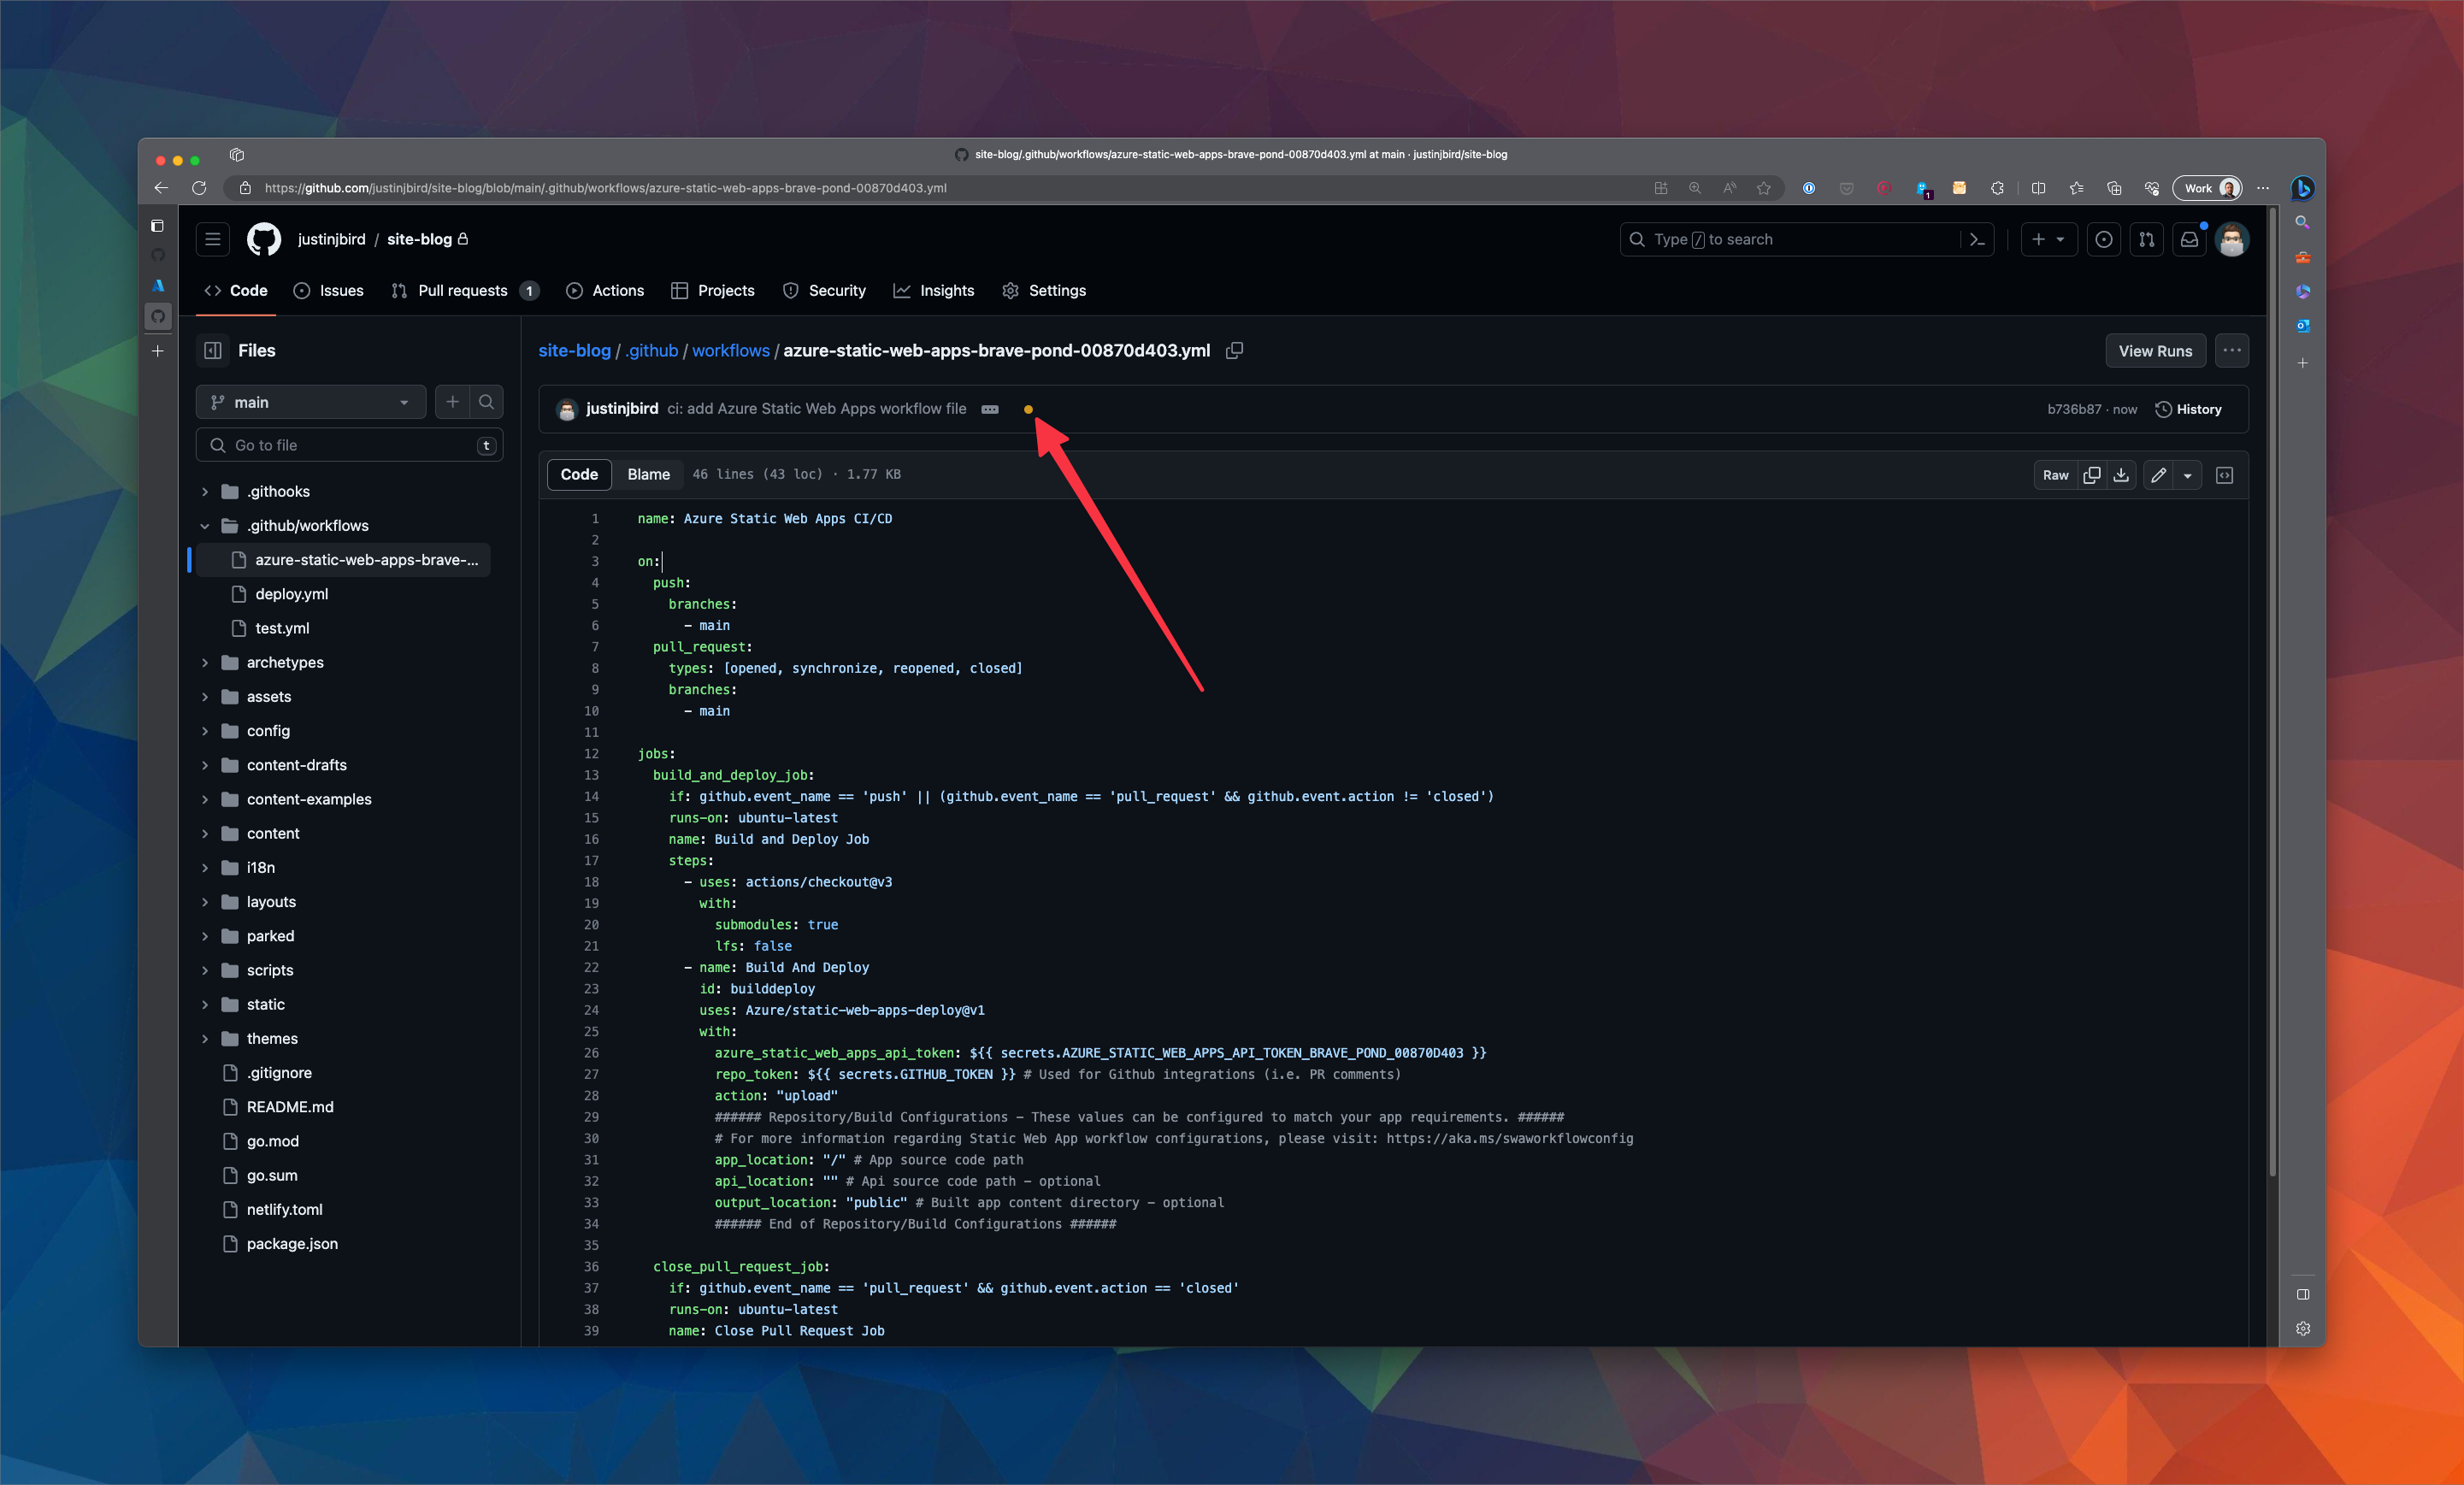Open the GitHub hamburger navigation menu
Image resolution: width=2464 pixels, height=1485 pixels.
pyautogui.click(x=212, y=239)
